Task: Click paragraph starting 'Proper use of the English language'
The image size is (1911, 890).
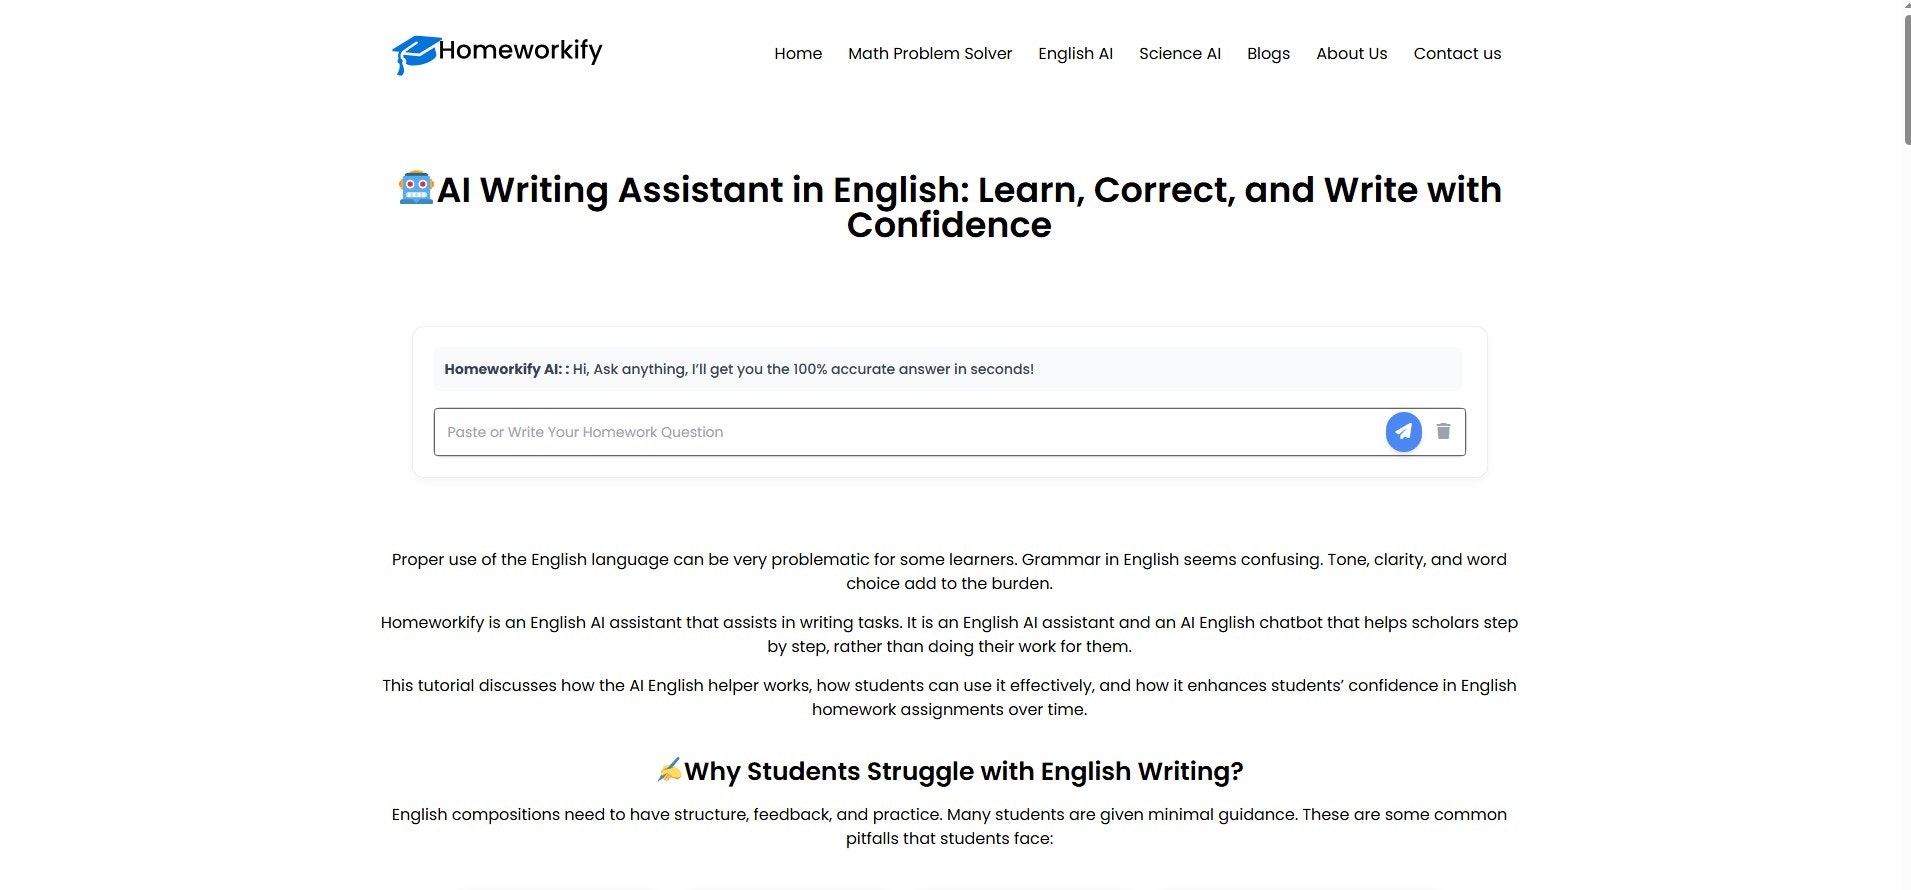Action: (x=949, y=571)
